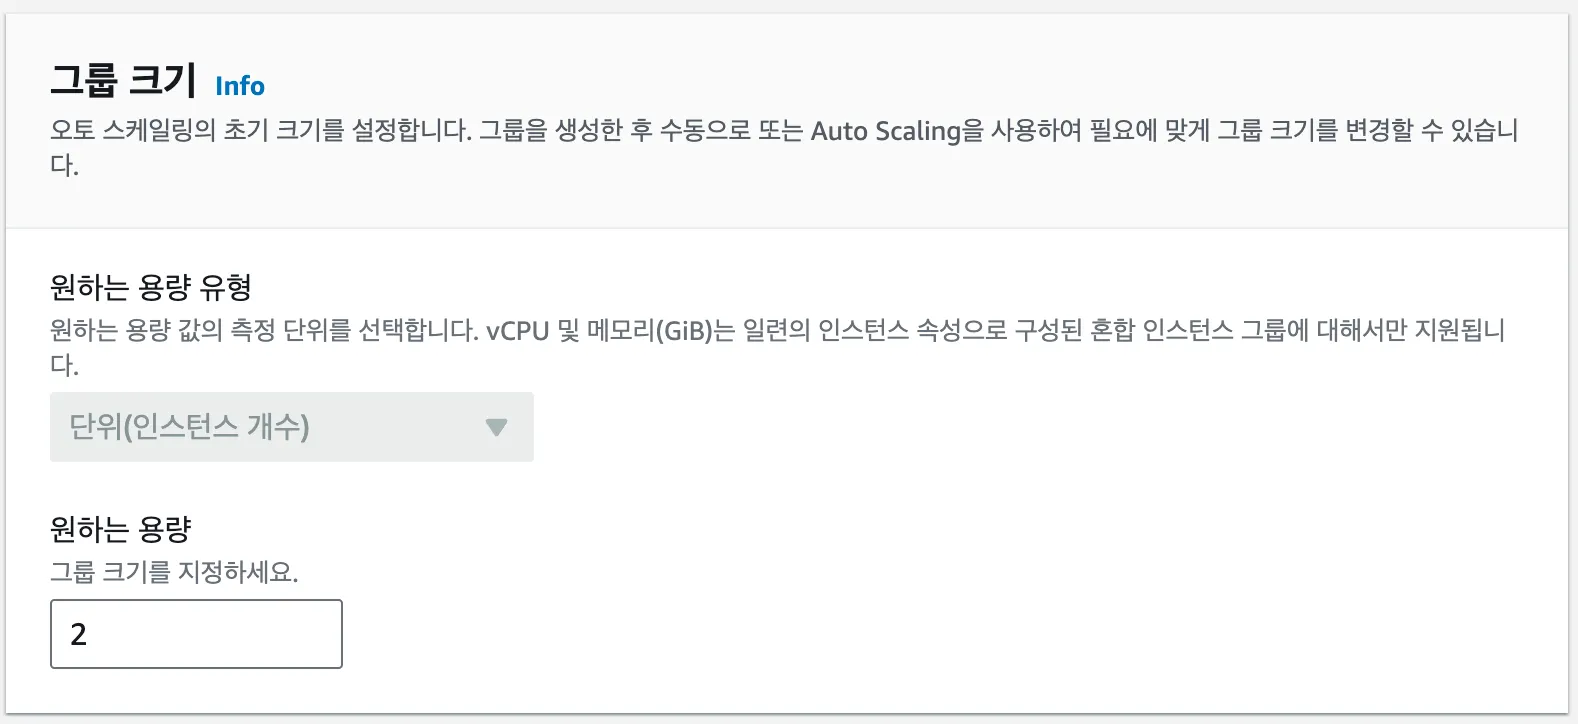Click the 대해서만 지원됩니 text at line end
This screenshot has height=724, width=1578.
pyautogui.click(x=1410, y=331)
